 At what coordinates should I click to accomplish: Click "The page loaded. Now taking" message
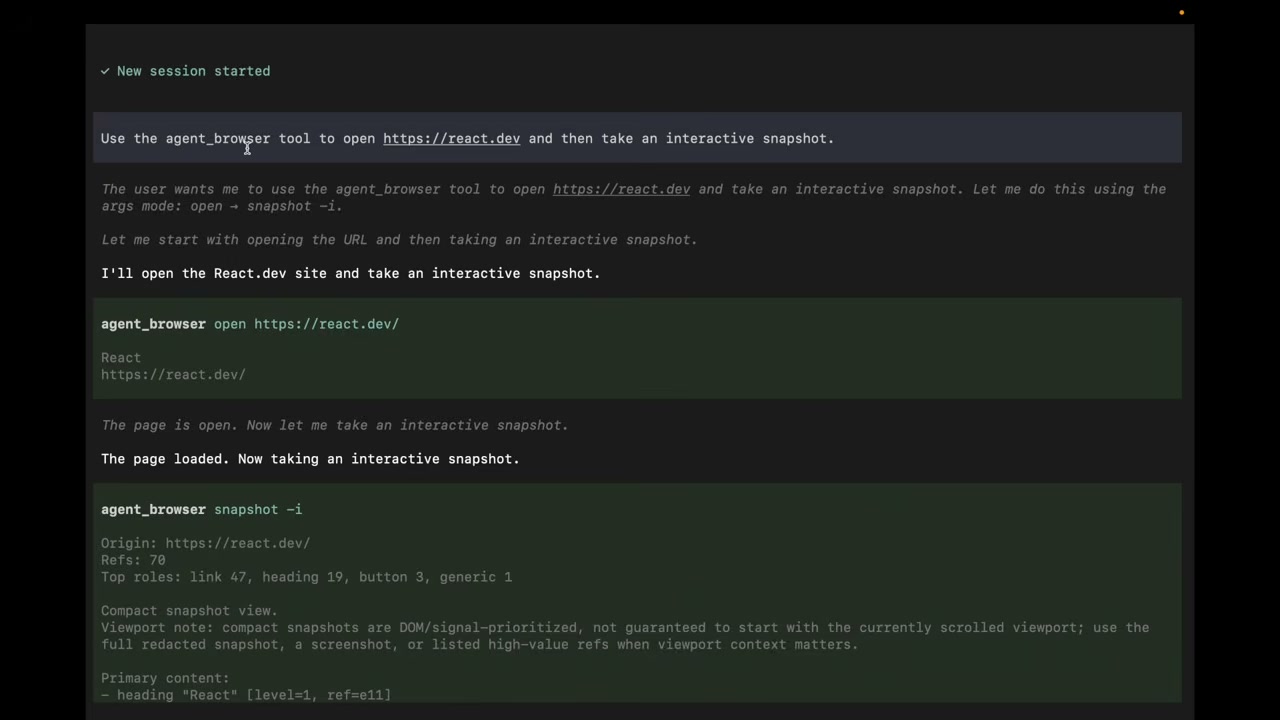click(310, 459)
